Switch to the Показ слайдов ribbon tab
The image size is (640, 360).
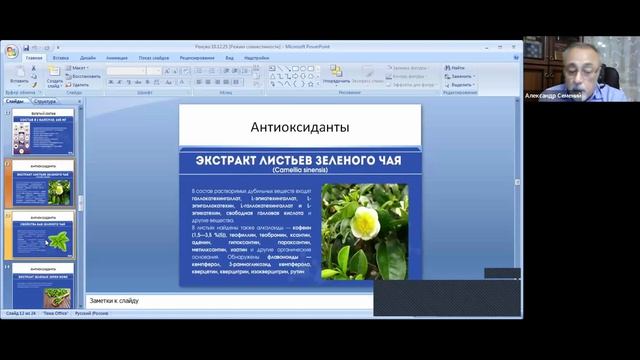click(x=153, y=58)
